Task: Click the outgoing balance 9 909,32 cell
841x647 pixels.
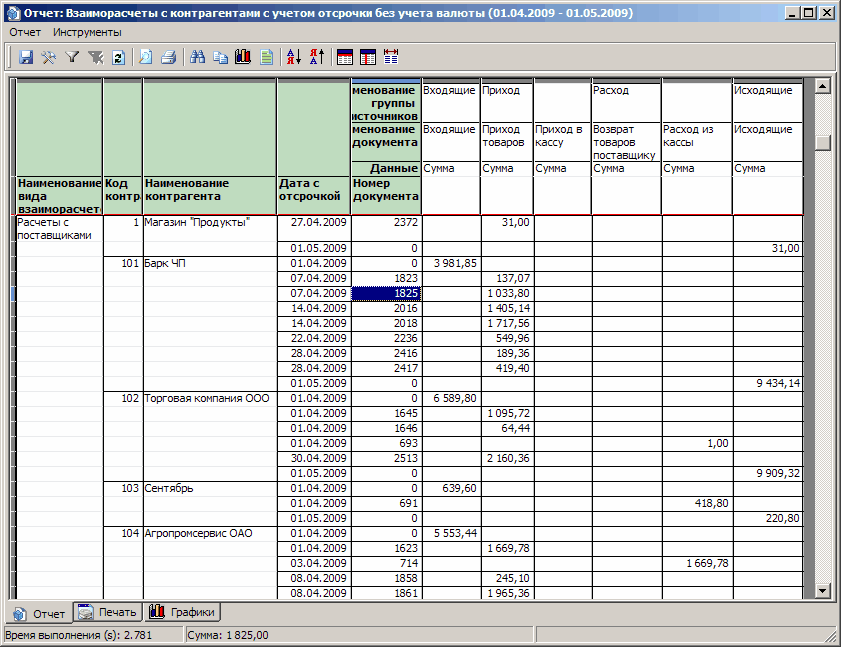Action: (x=768, y=474)
